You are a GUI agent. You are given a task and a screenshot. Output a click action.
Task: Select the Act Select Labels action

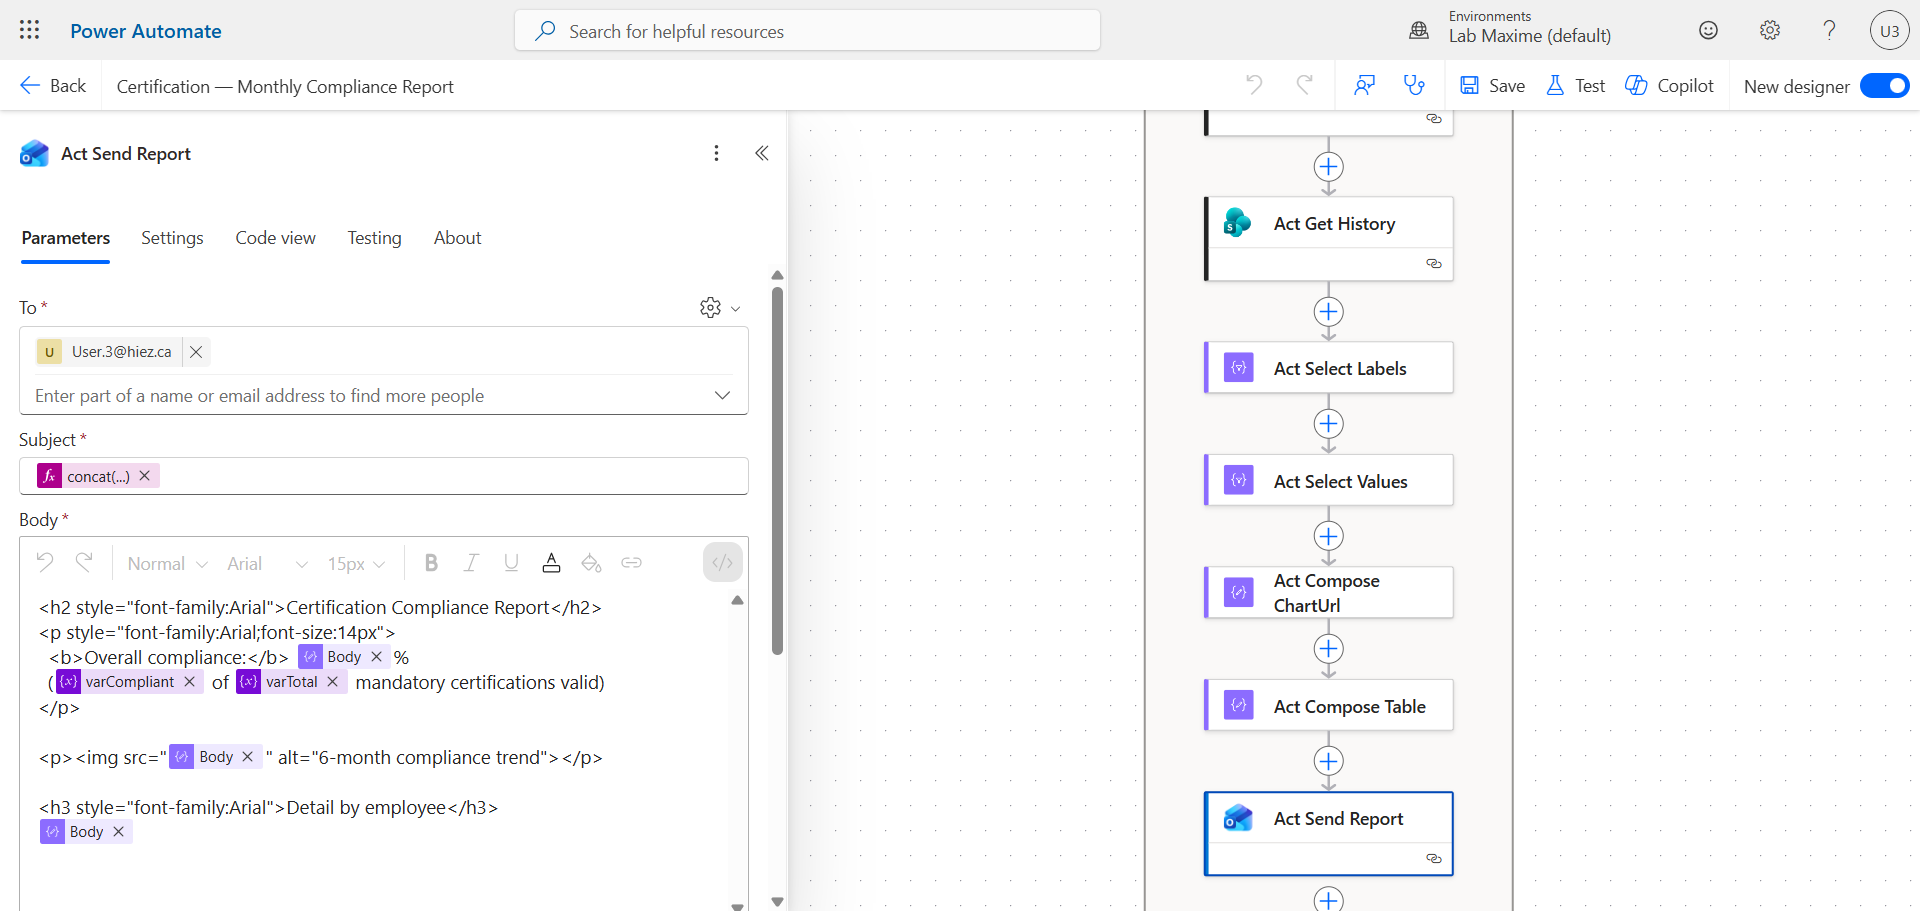point(1329,368)
